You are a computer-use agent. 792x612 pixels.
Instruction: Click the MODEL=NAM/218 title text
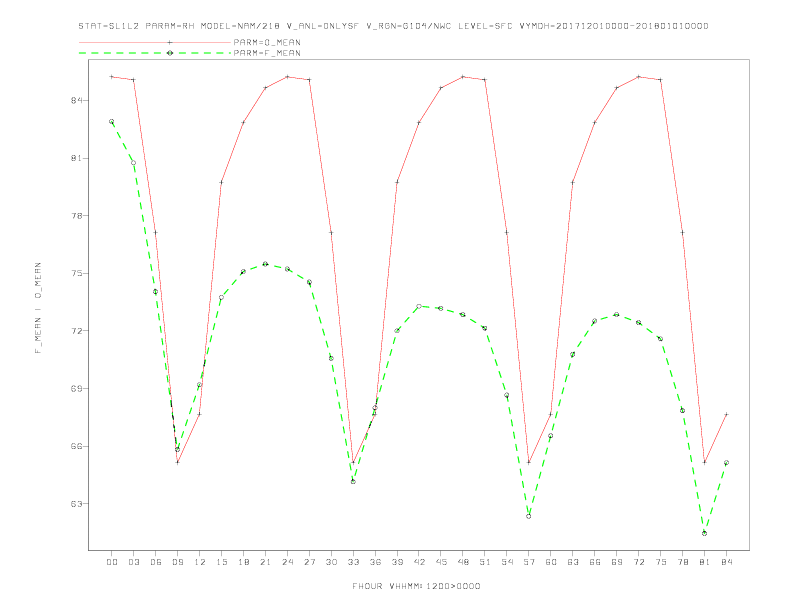(240, 26)
